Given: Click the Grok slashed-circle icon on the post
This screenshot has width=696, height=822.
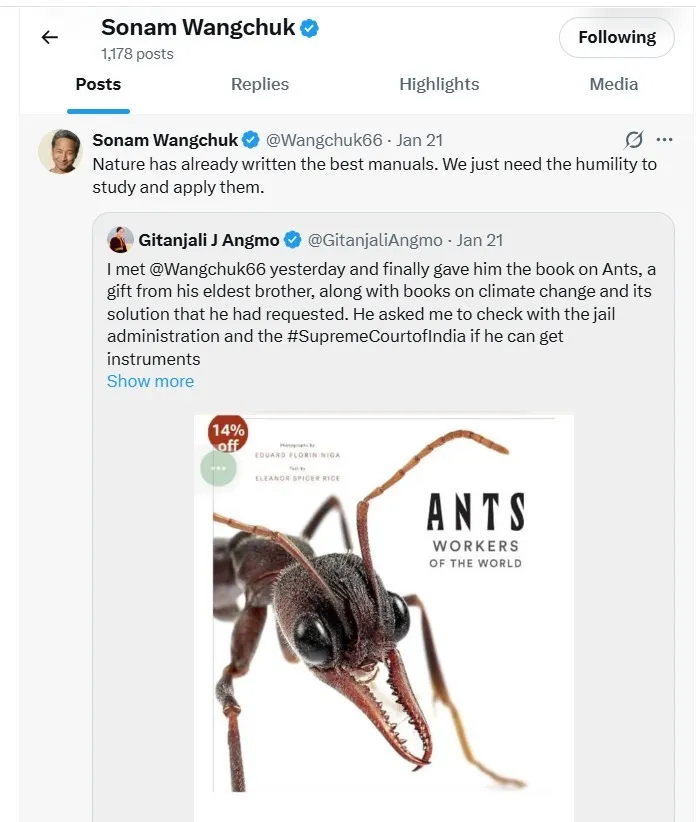Looking at the screenshot, I should (633, 140).
